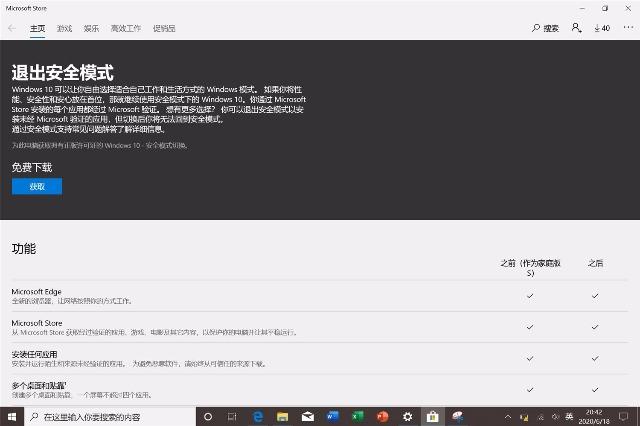Open the 高效工作 tab
The width and height of the screenshot is (640, 426).
coord(126,28)
